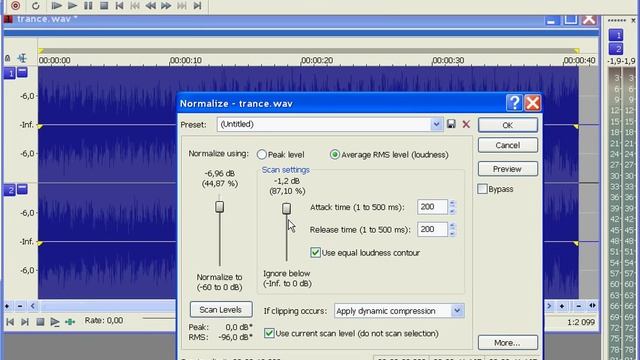Click the Record button in main toolbar

(x=16, y=6)
